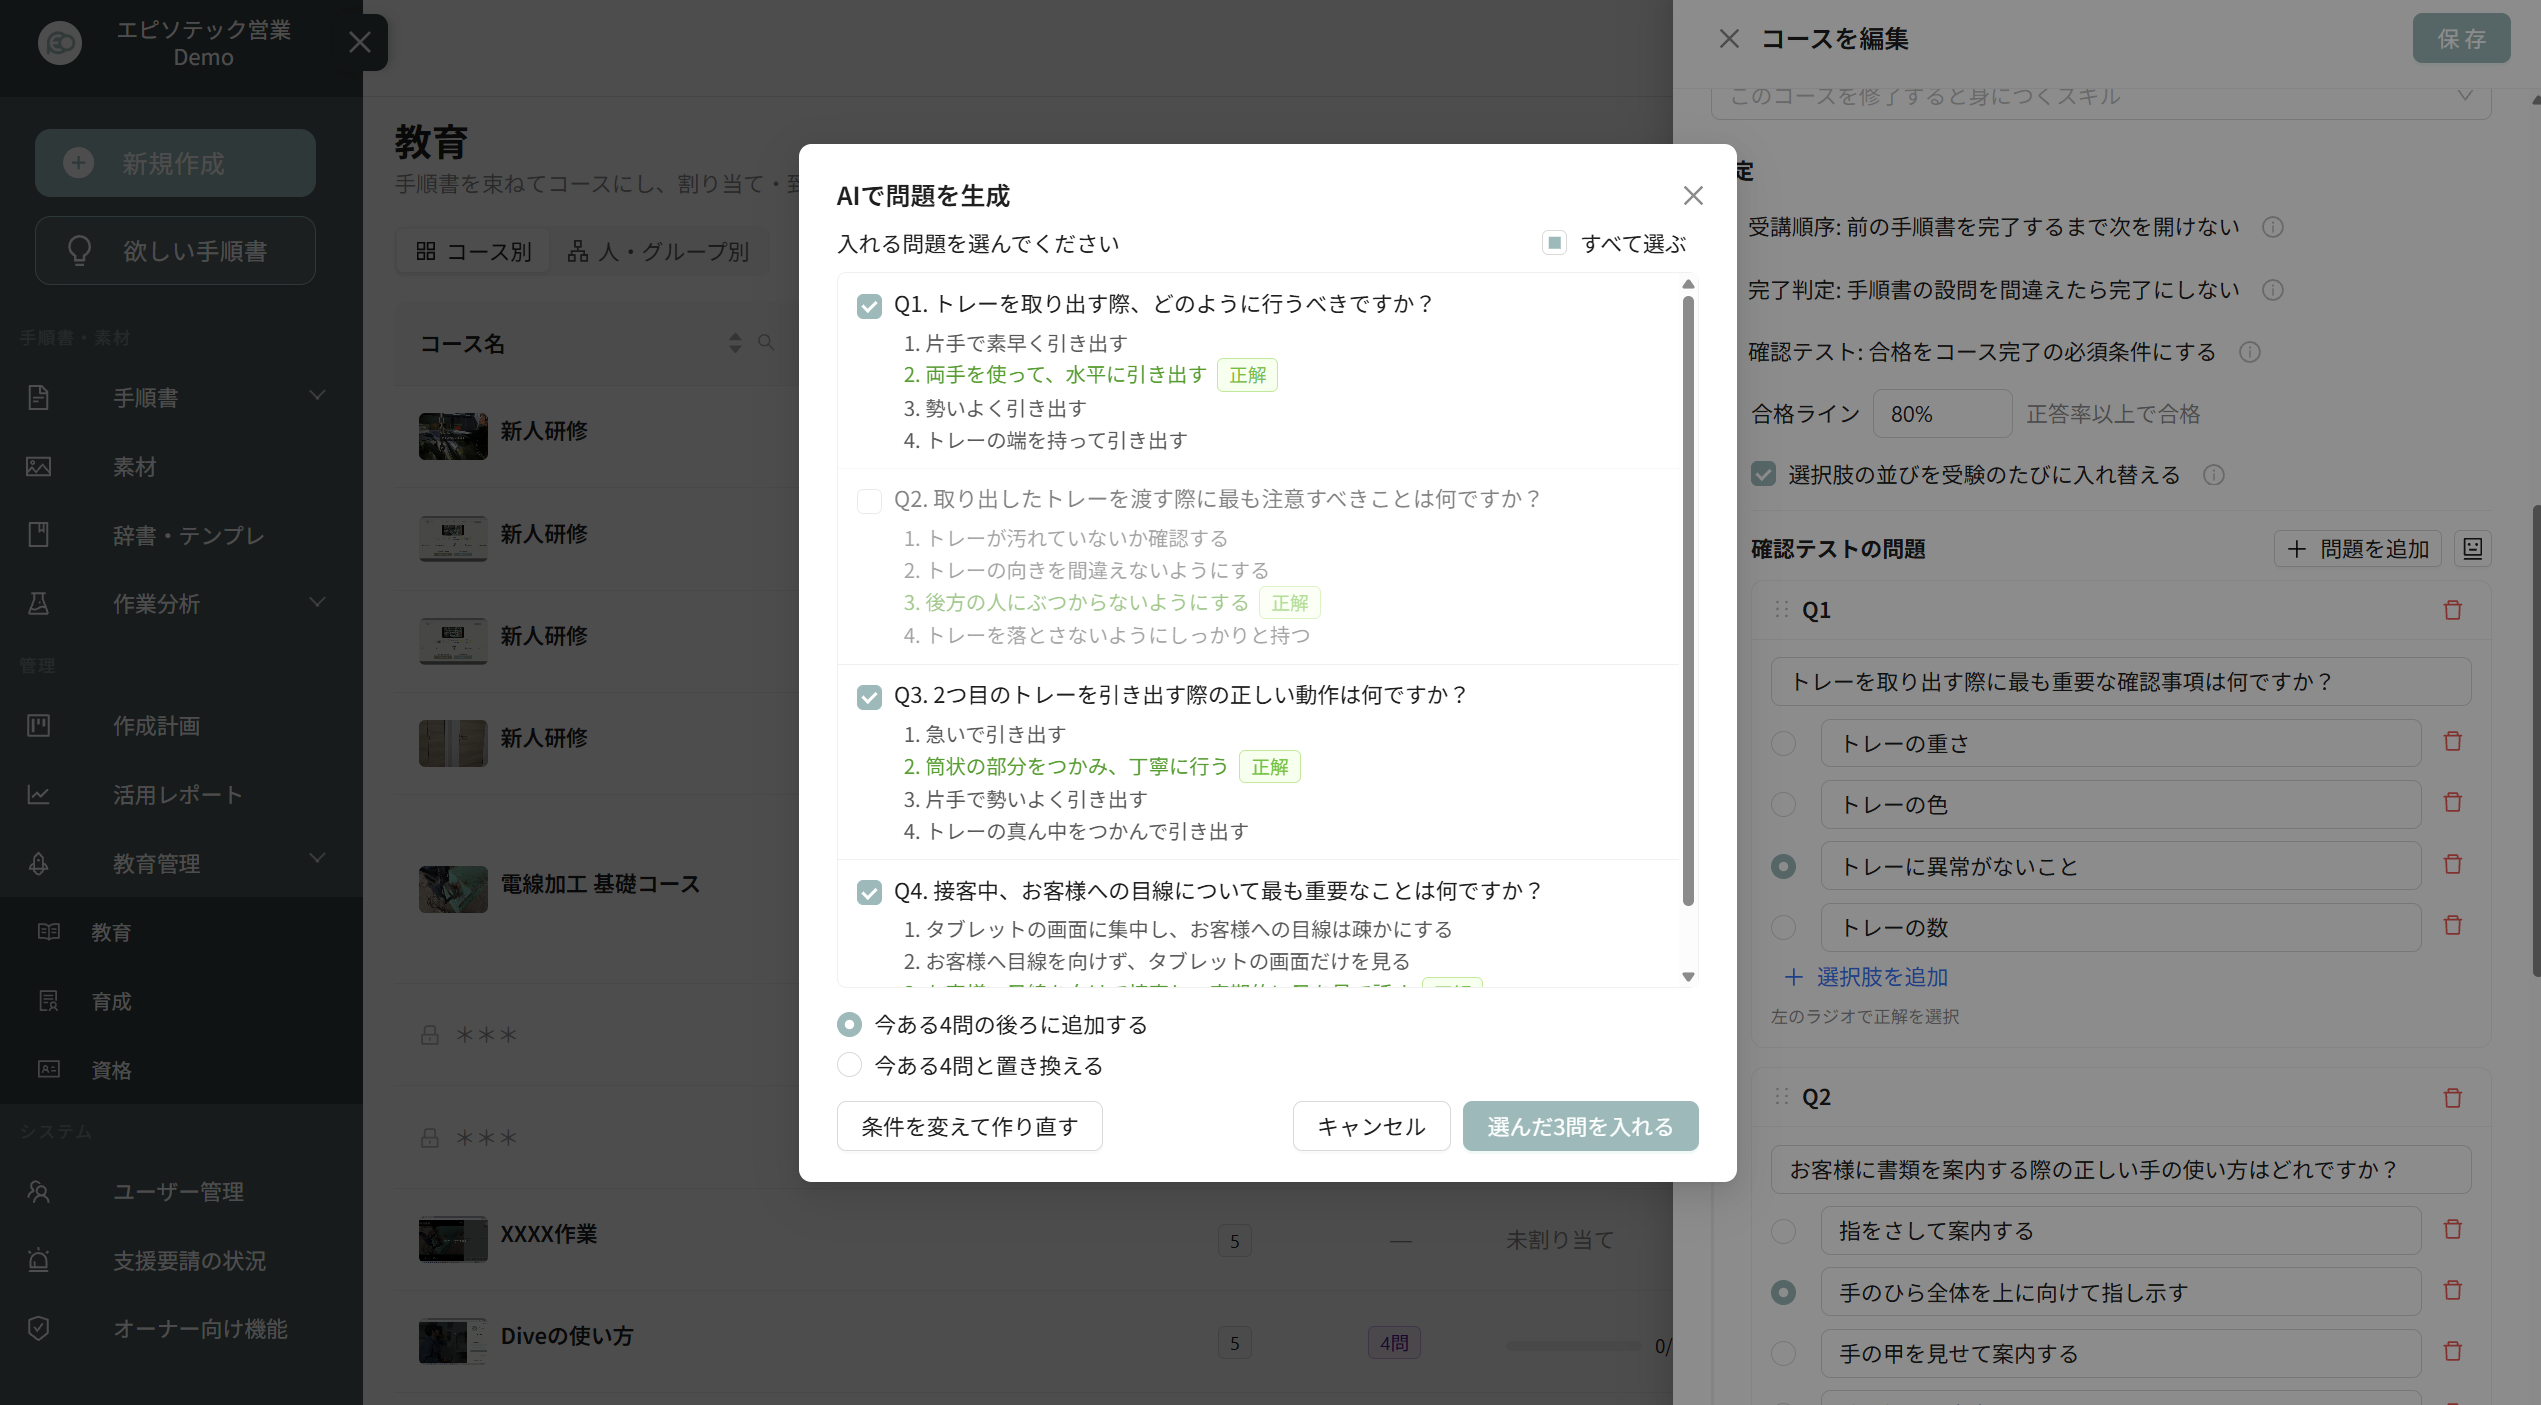Delete Q1 with its red trash icon
The image size is (2541, 1405).
click(x=2452, y=610)
